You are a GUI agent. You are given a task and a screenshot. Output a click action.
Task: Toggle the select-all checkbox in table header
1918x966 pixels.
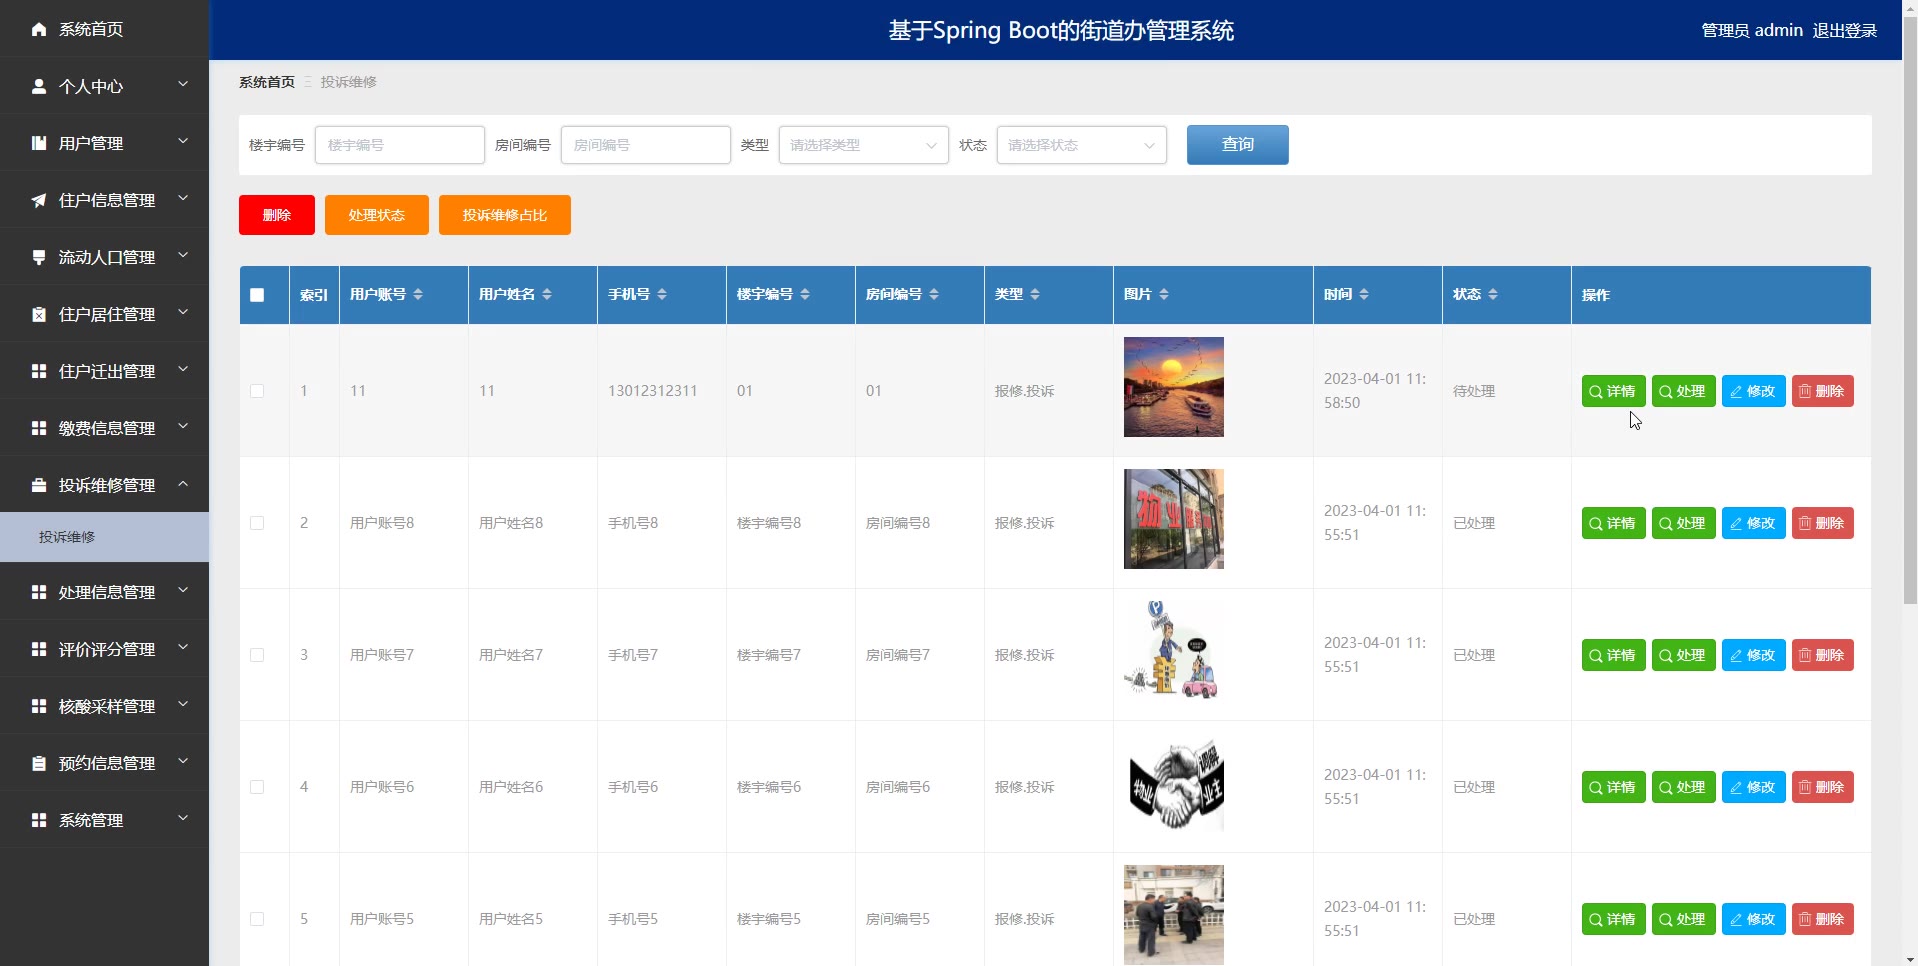pos(257,295)
